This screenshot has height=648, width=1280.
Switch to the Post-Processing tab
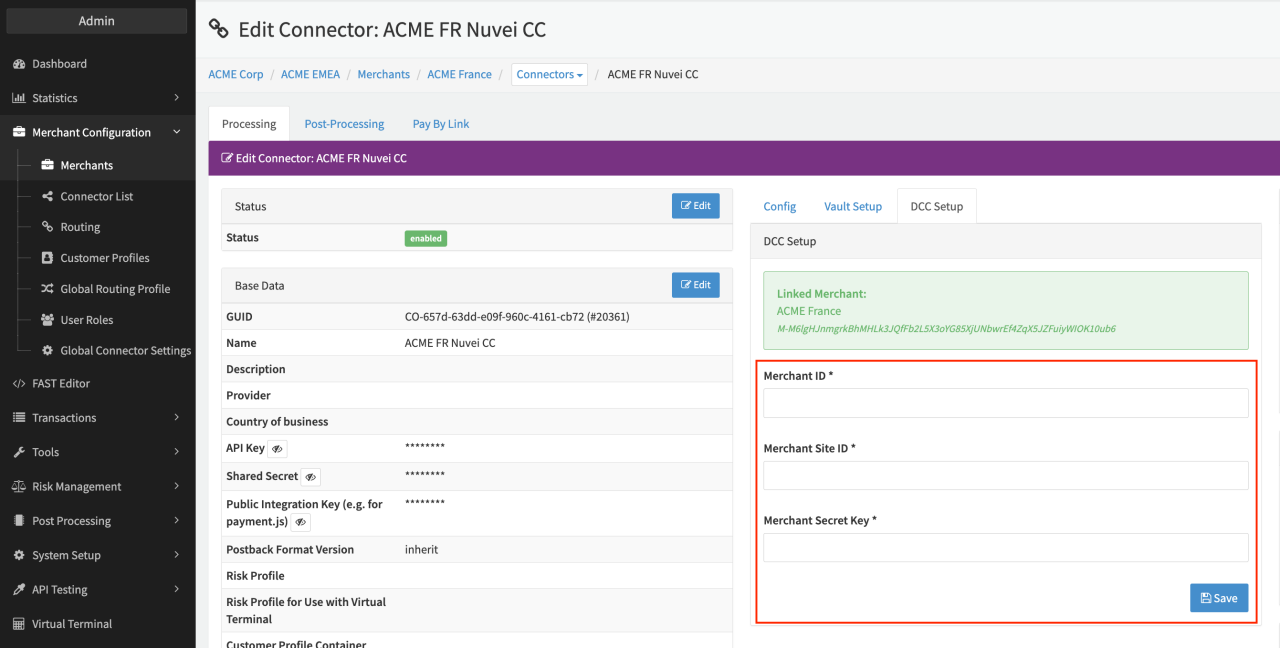pyautogui.click(x=344, y=124)
